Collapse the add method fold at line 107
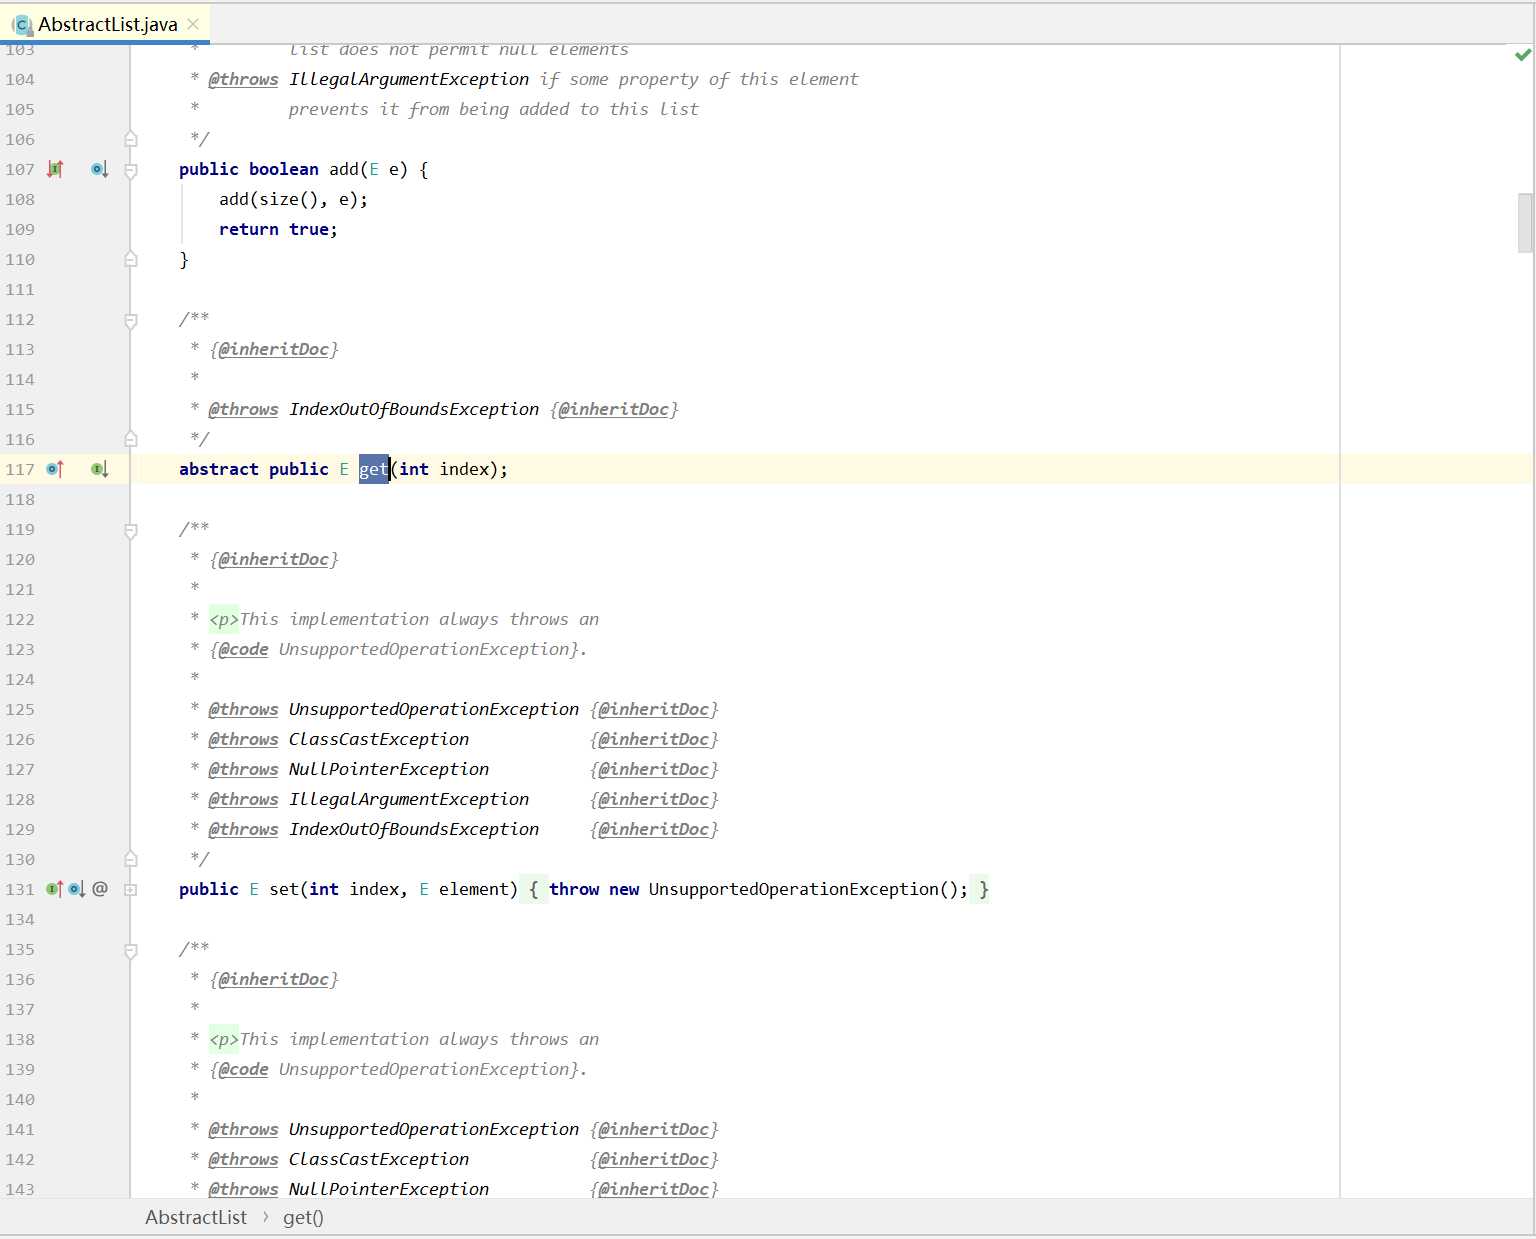 pyautogui.click(x=131, y=170)
